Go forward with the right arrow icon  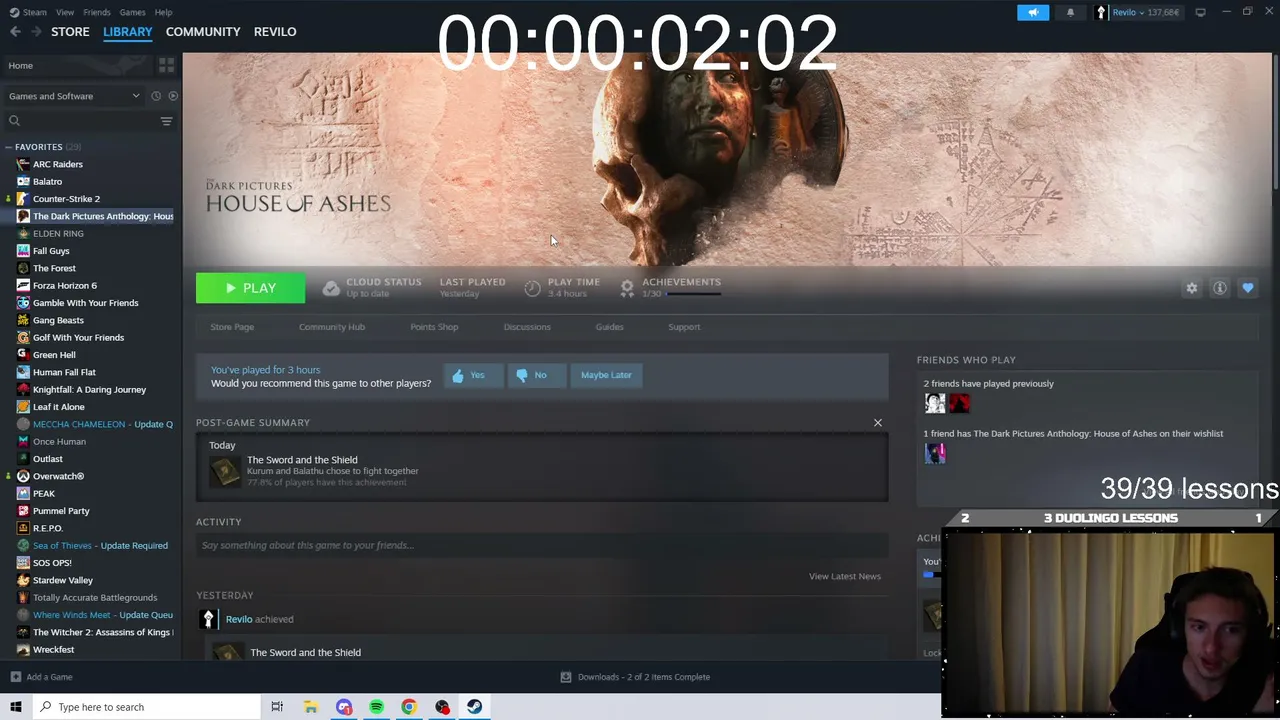tap(37, 32)
